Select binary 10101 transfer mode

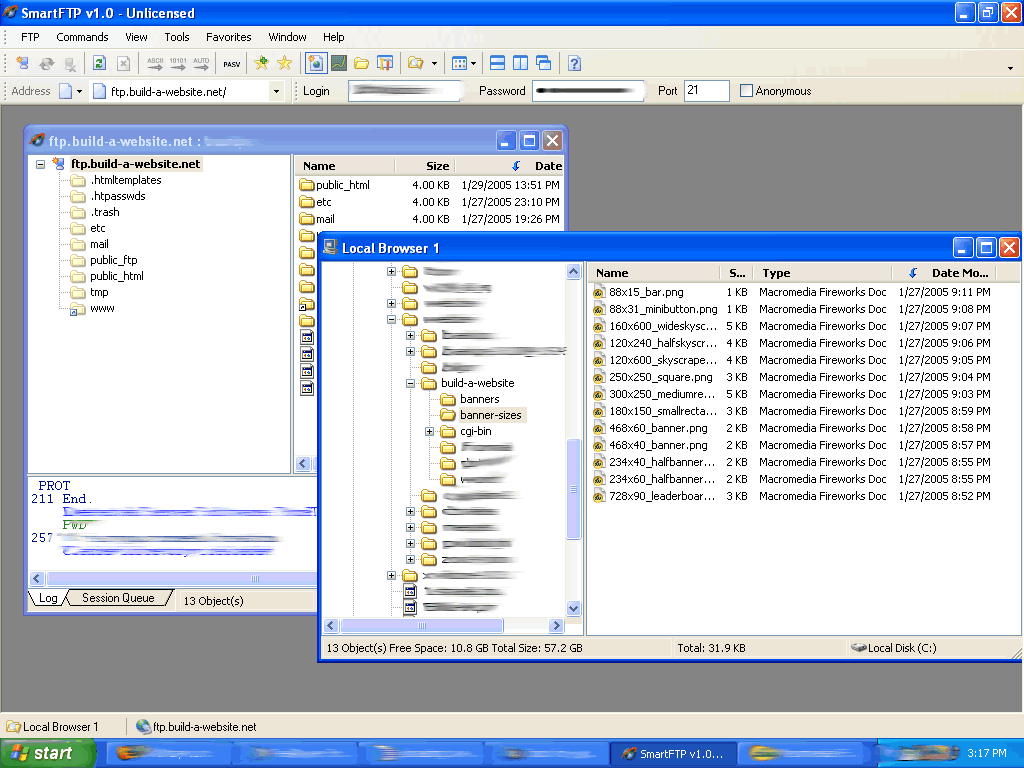(x=178, y=63)
